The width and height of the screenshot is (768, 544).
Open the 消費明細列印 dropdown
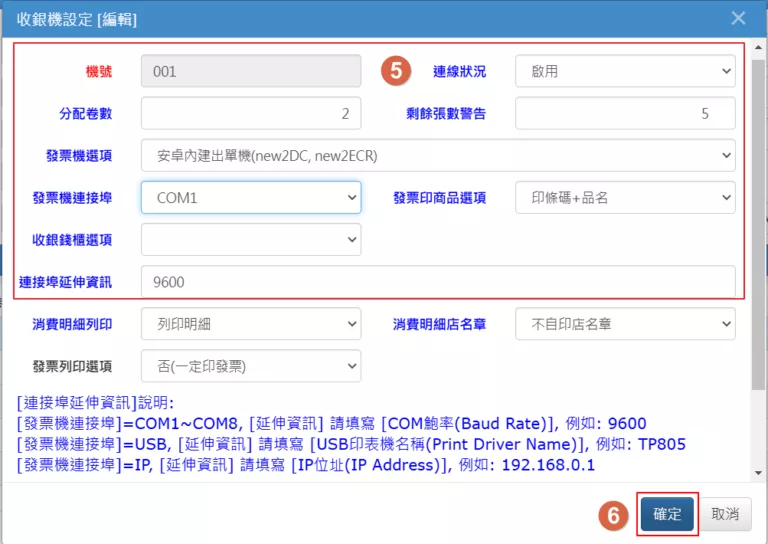coord(251,324)
